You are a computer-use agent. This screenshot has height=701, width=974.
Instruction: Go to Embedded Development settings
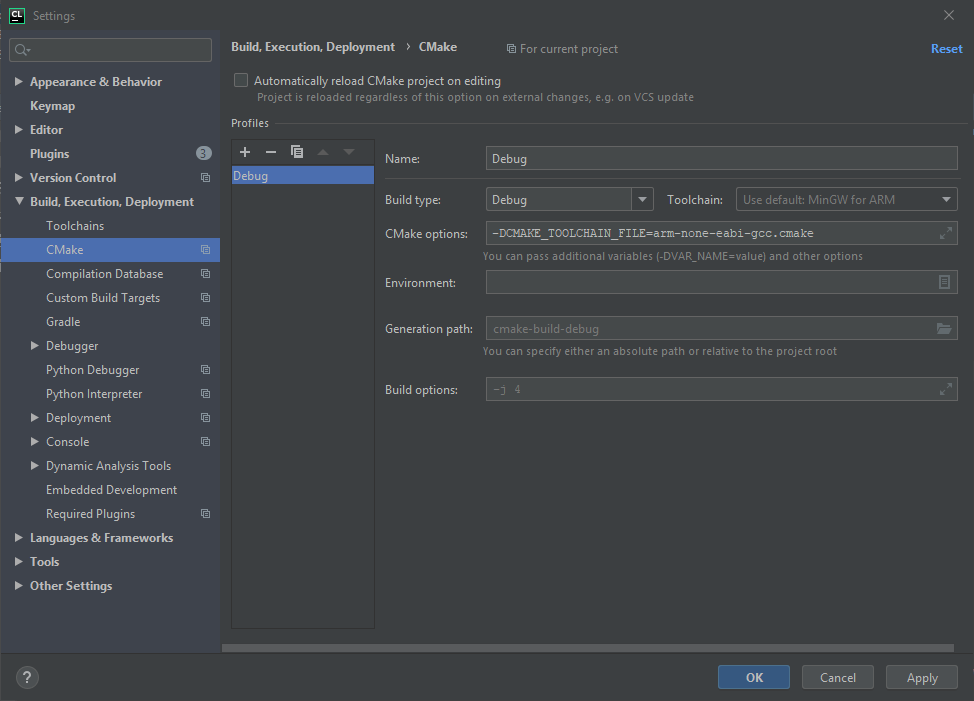[x=110, y=490]
